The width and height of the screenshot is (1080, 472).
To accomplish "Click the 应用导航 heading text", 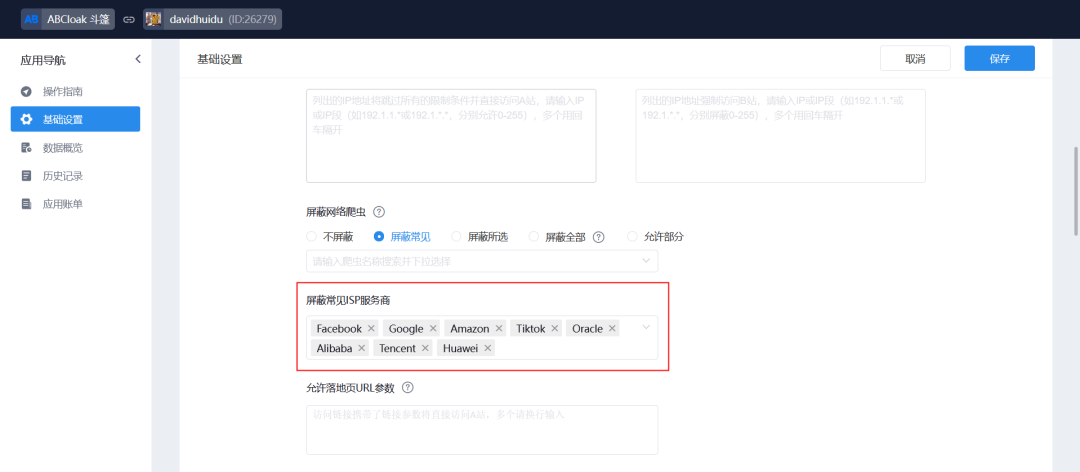I will pos(43,60).
